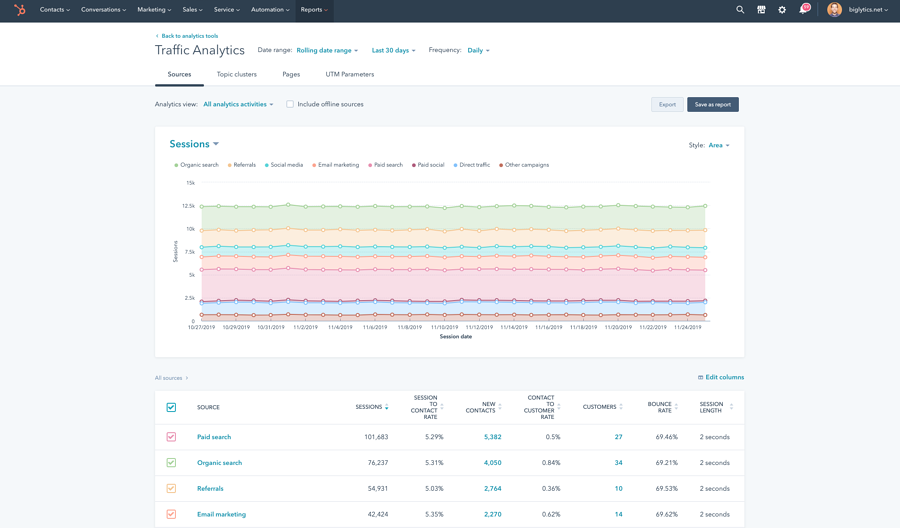Open the Reports menu in navigation
Screen dimensions: 900x528
[314, 10]
